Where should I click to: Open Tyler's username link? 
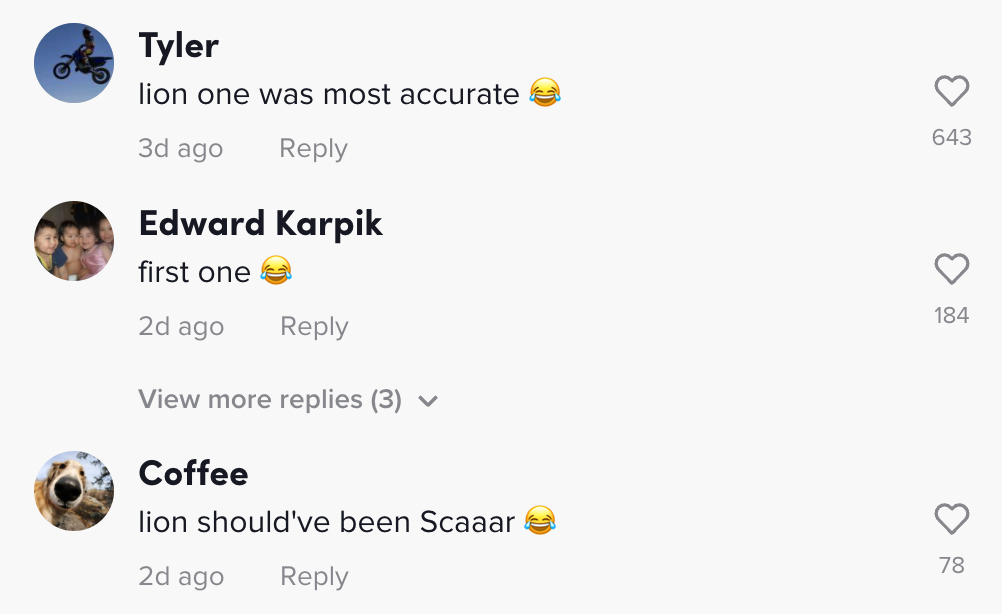(x=179, y=45)
